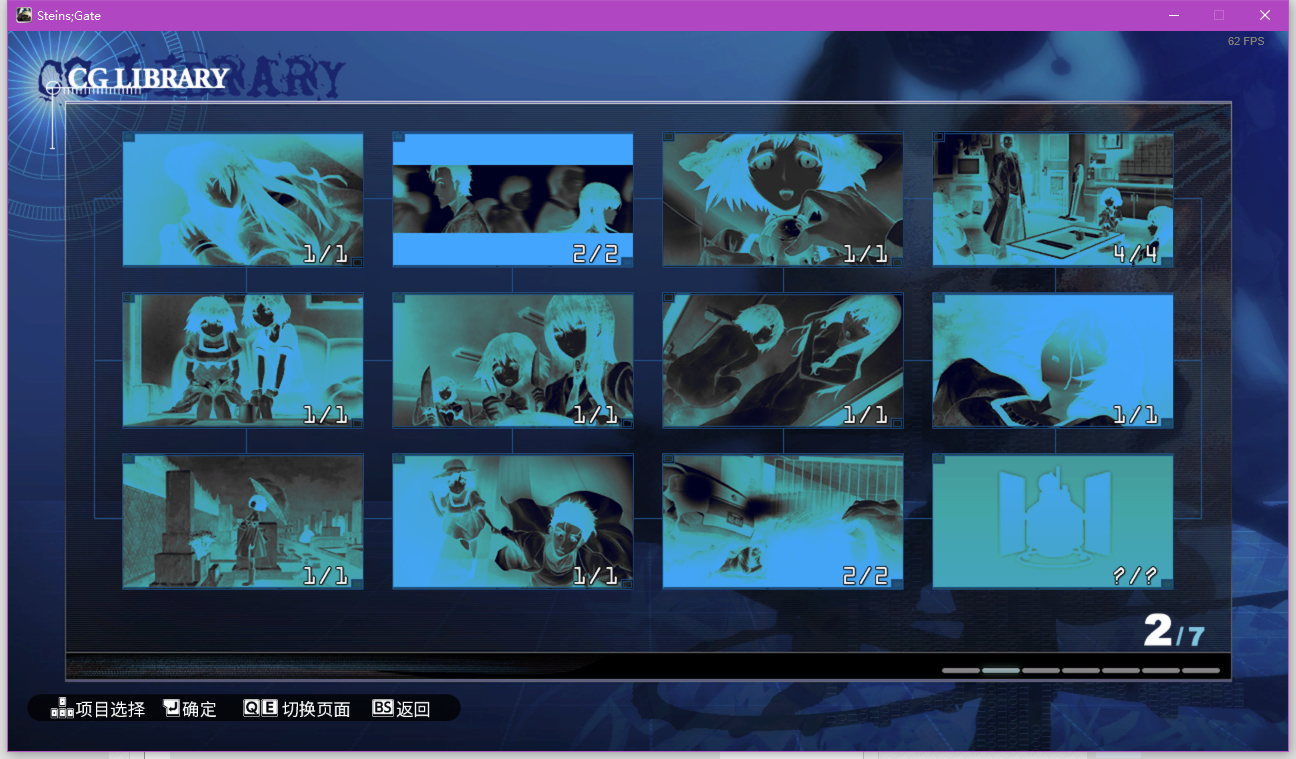Jump to the fourth page indicator dash
The image size is (1296, 759).
[1081, 670]
